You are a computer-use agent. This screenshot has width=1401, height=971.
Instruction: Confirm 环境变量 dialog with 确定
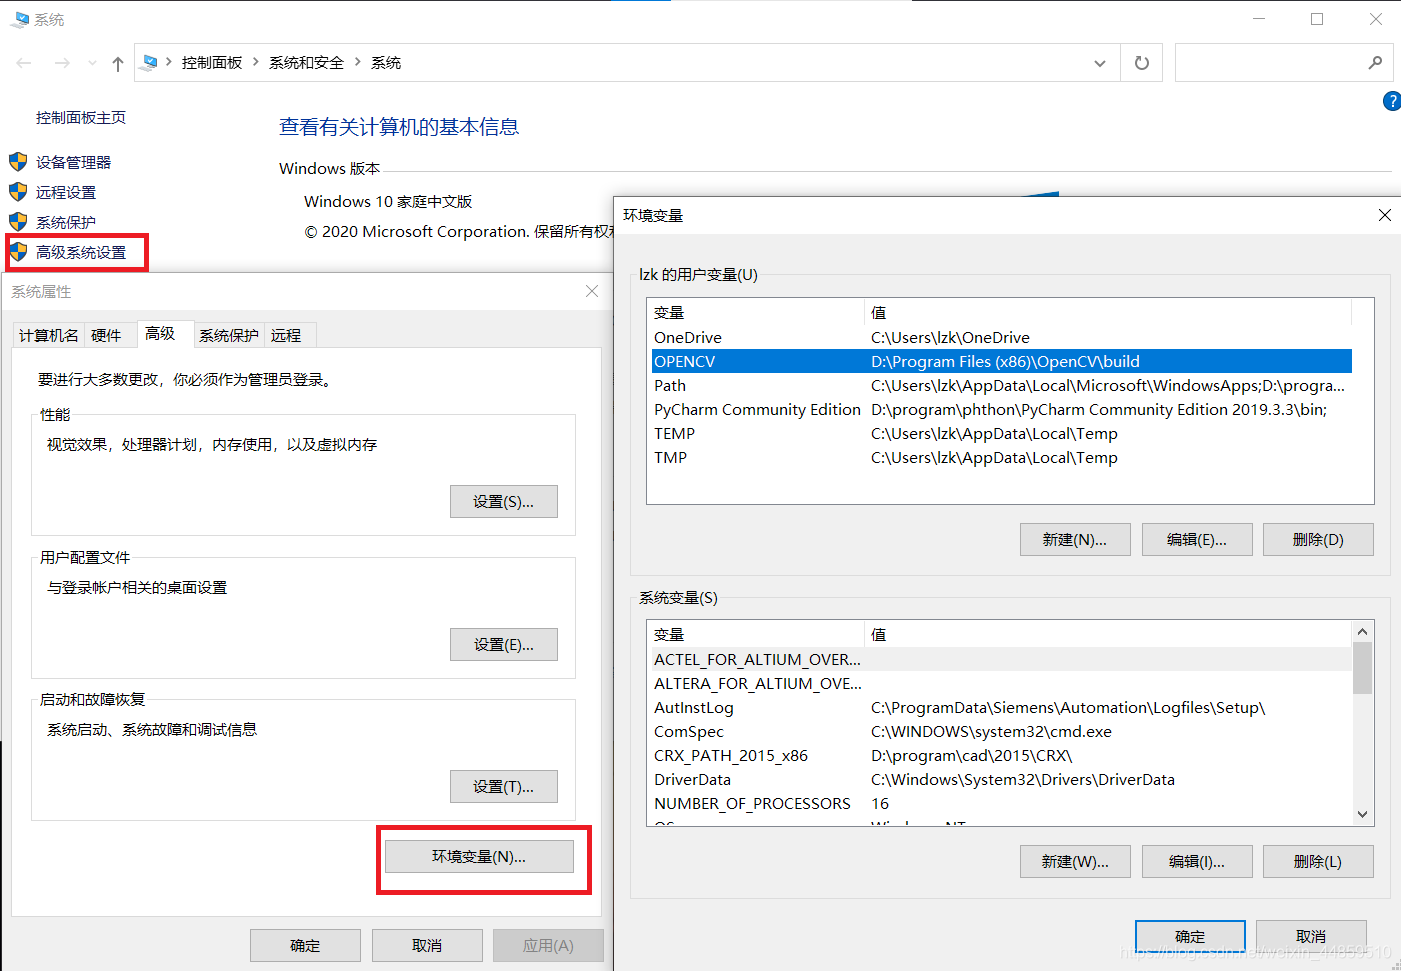point(1190,937)
